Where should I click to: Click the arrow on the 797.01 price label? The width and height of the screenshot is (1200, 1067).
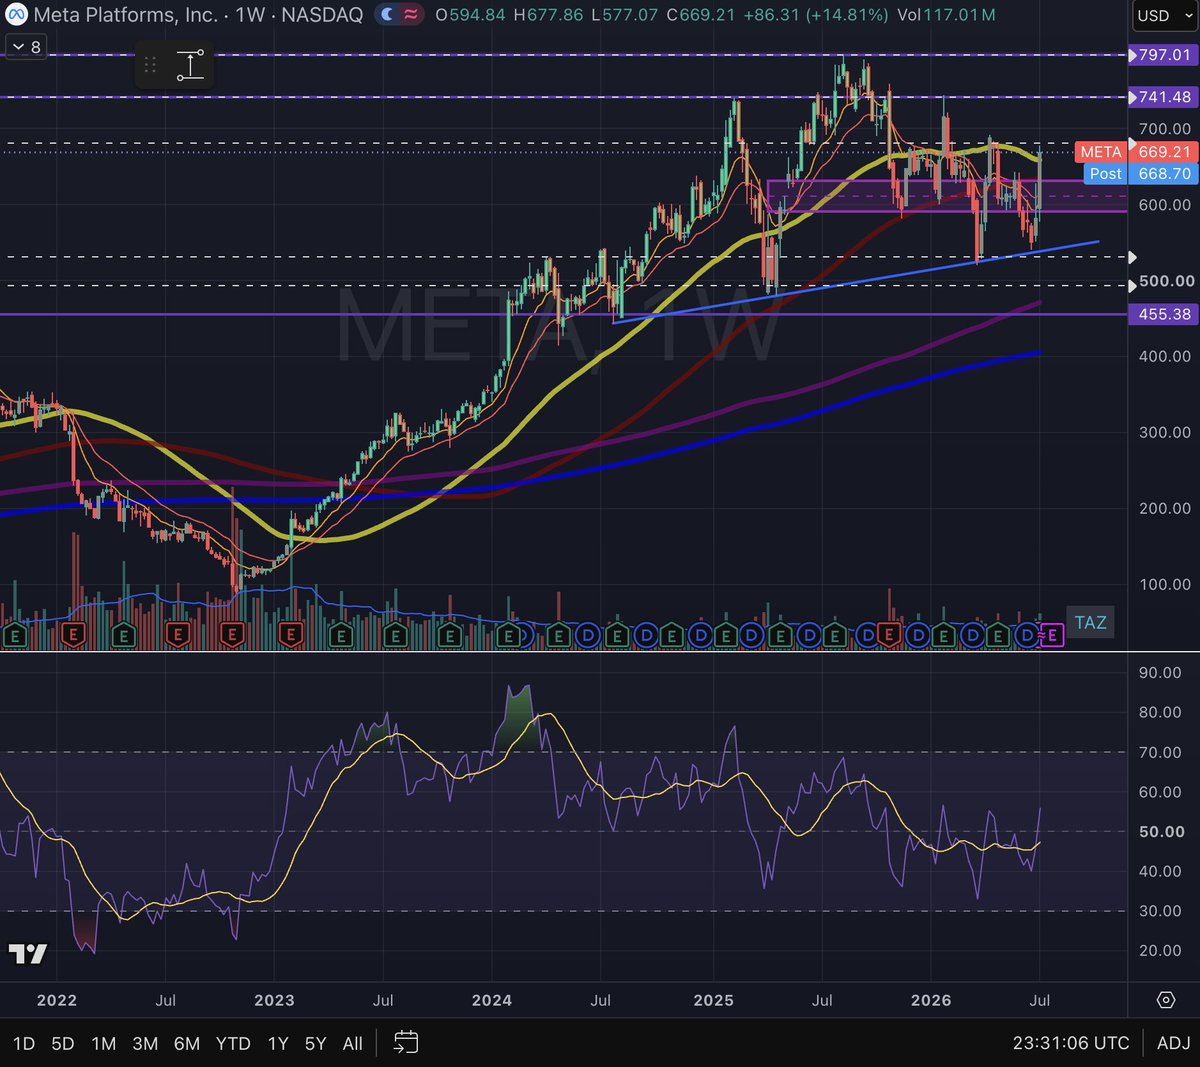point(1133,55)
